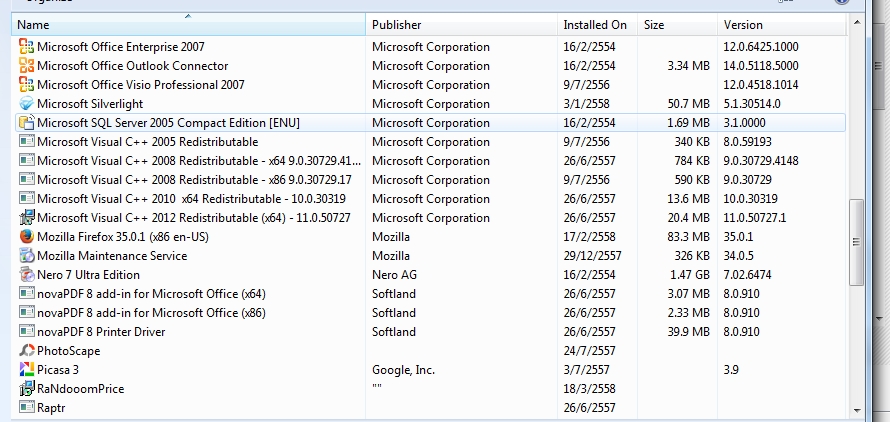Click the list scrollbar down arrow
Viewport: 890px width, 422px height.
(857, 410)
